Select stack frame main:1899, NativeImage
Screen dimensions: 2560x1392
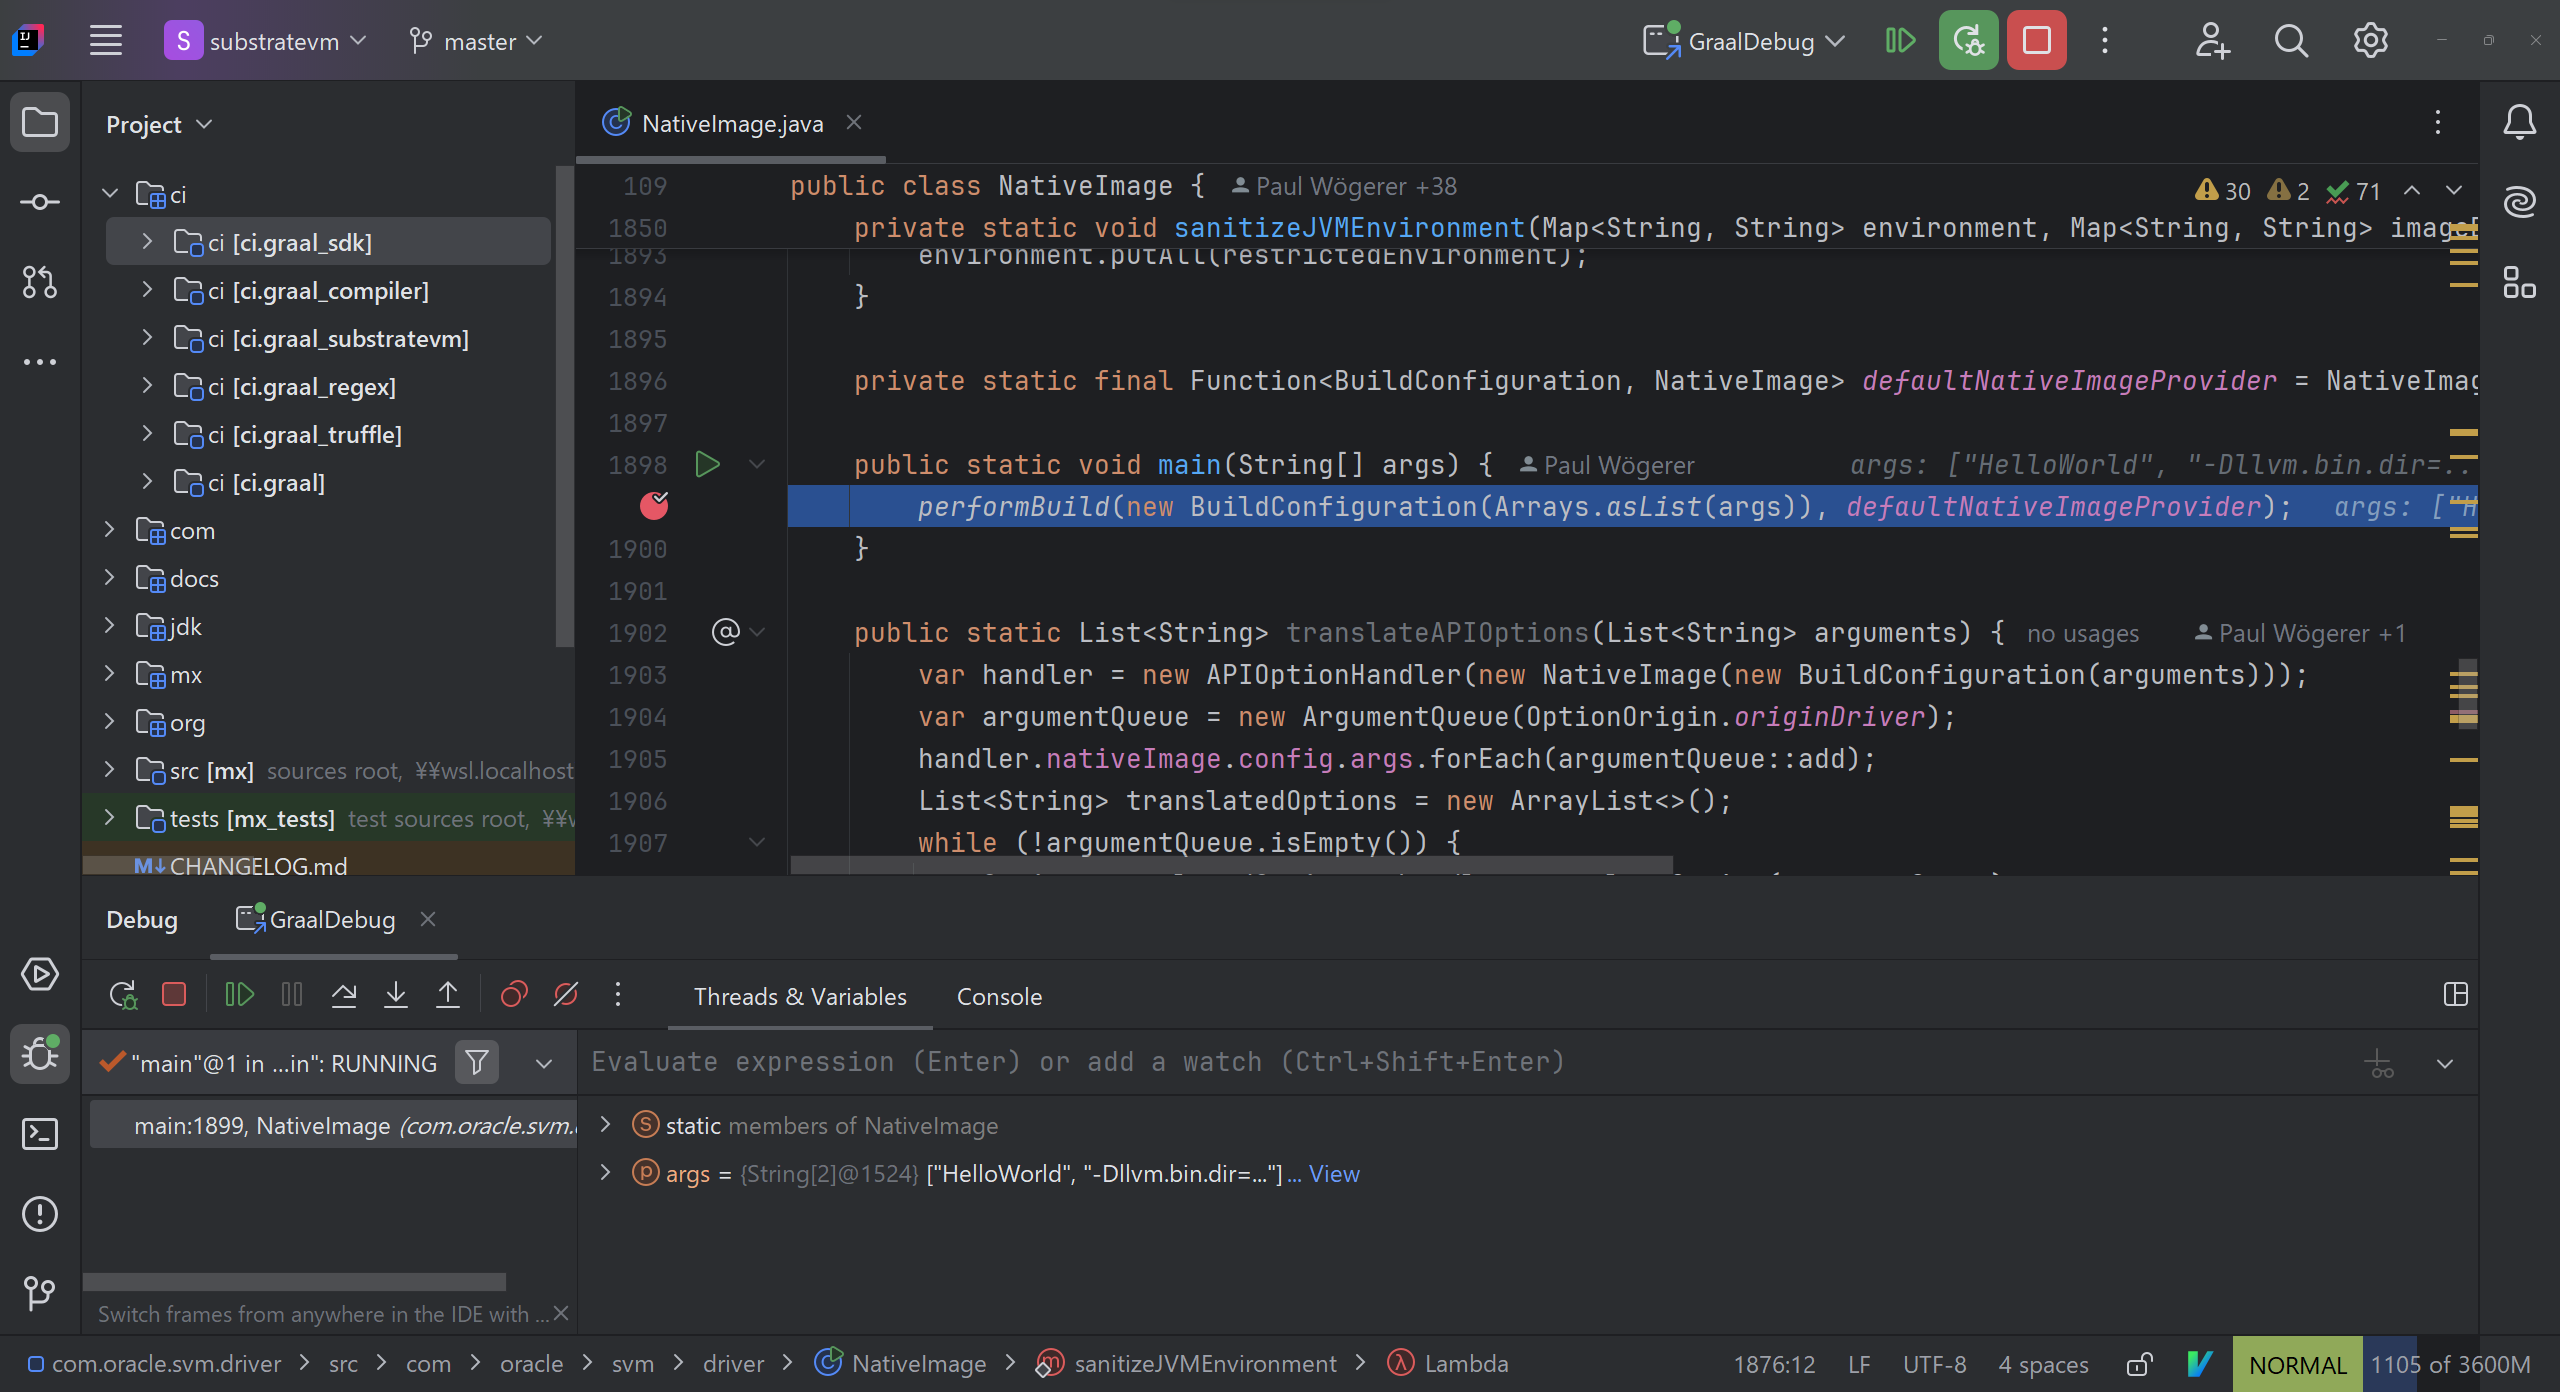click(334, 1125)
